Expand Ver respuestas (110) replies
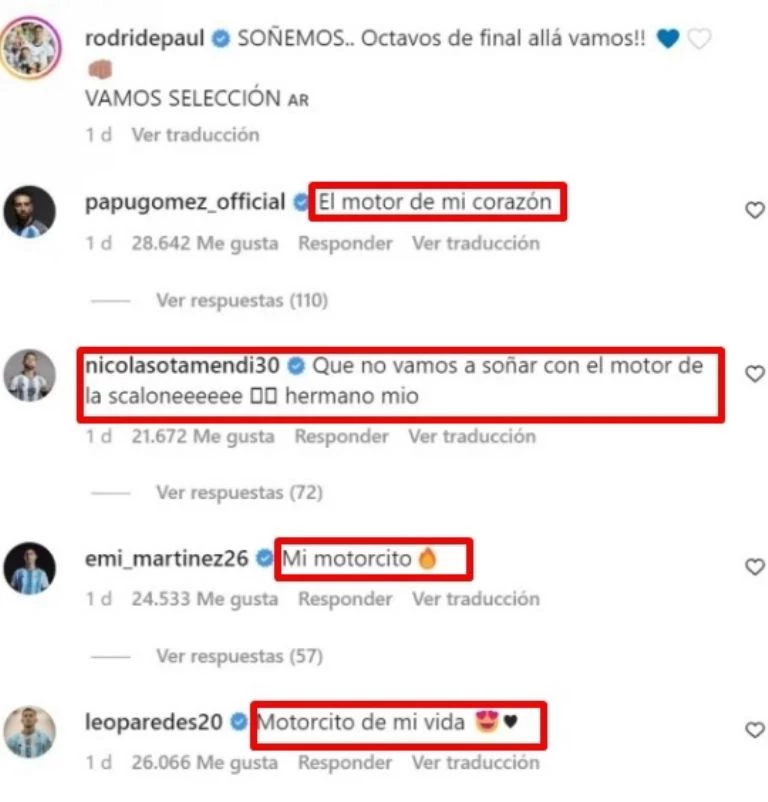Image resolution: width=768 pixels, height=802 pixels. (242, 300)
